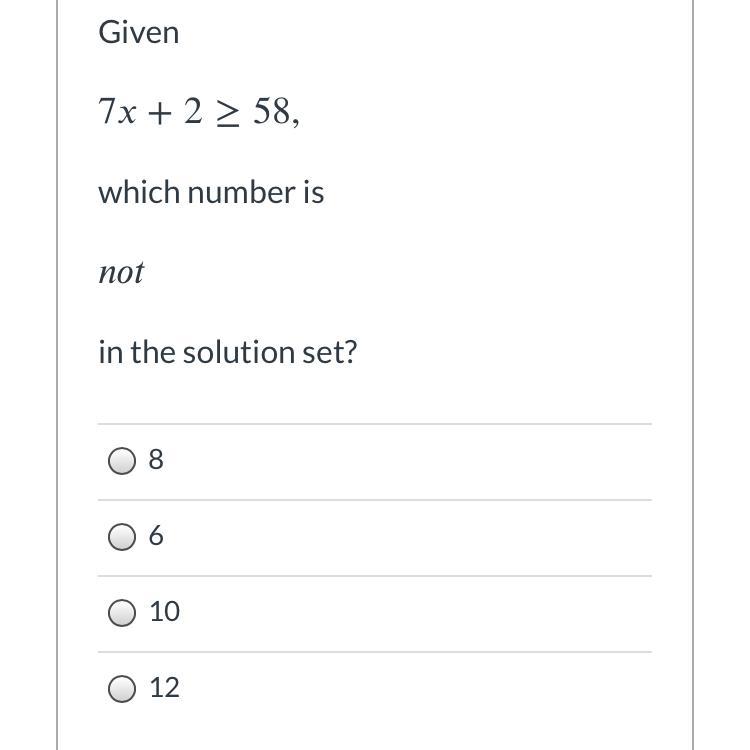Select the radio button for answer 8
The height and width of the screenshot is (750, 750).
click(x=122, y=461)
